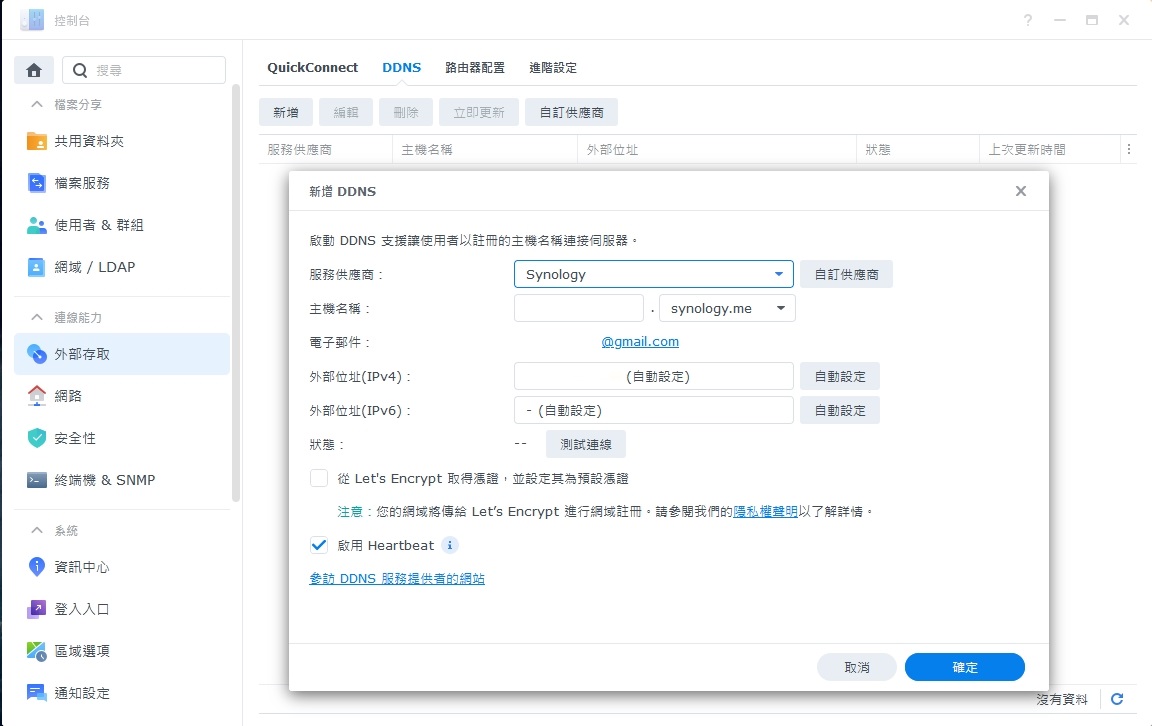This screenshot has height=726, width=1152.
Task: Collapse the 連線能力 section
Action: pyautogui.click(x=37, y=317)
